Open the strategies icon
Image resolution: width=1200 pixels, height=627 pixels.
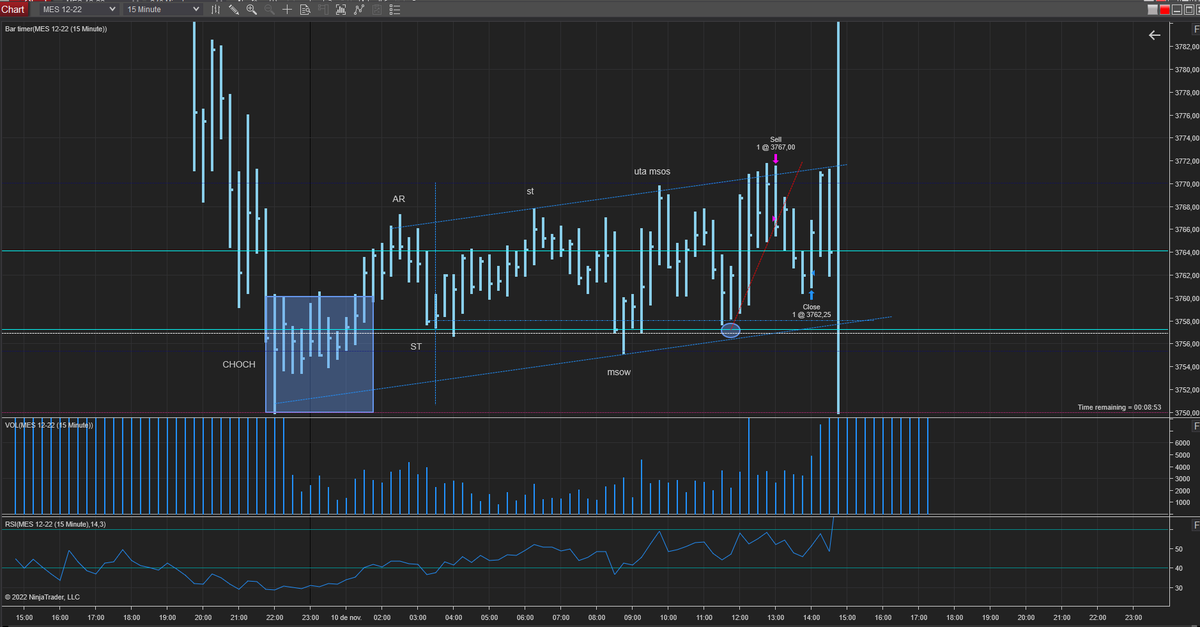point(358,9)
